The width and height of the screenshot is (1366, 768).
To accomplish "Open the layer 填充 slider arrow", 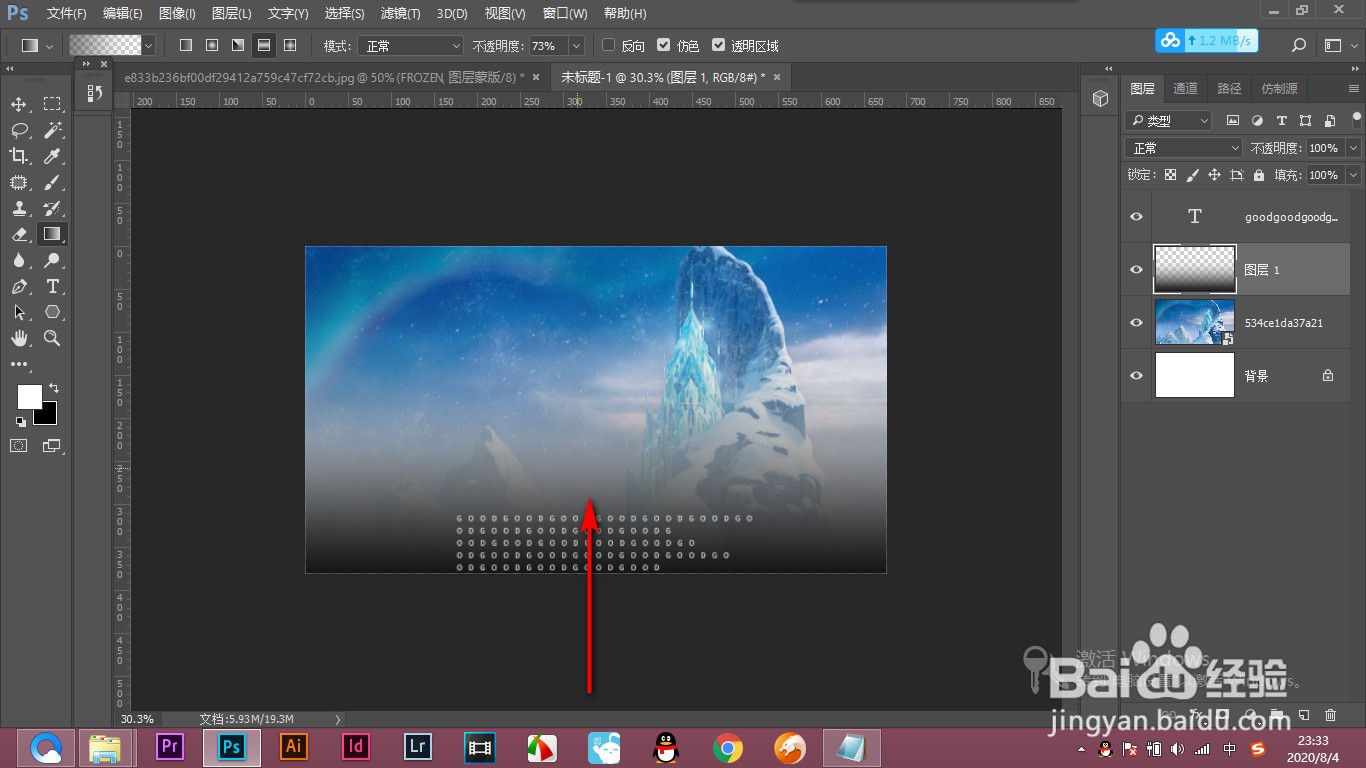I will (x=1353, y=175).
